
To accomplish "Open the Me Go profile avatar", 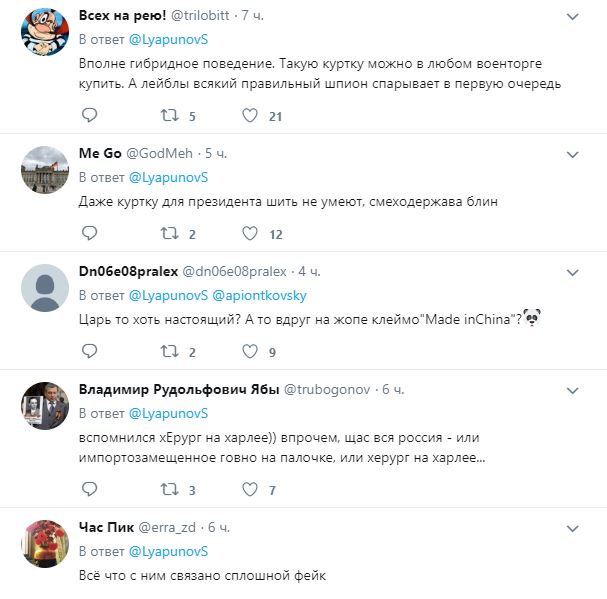I will click(44, 170).
